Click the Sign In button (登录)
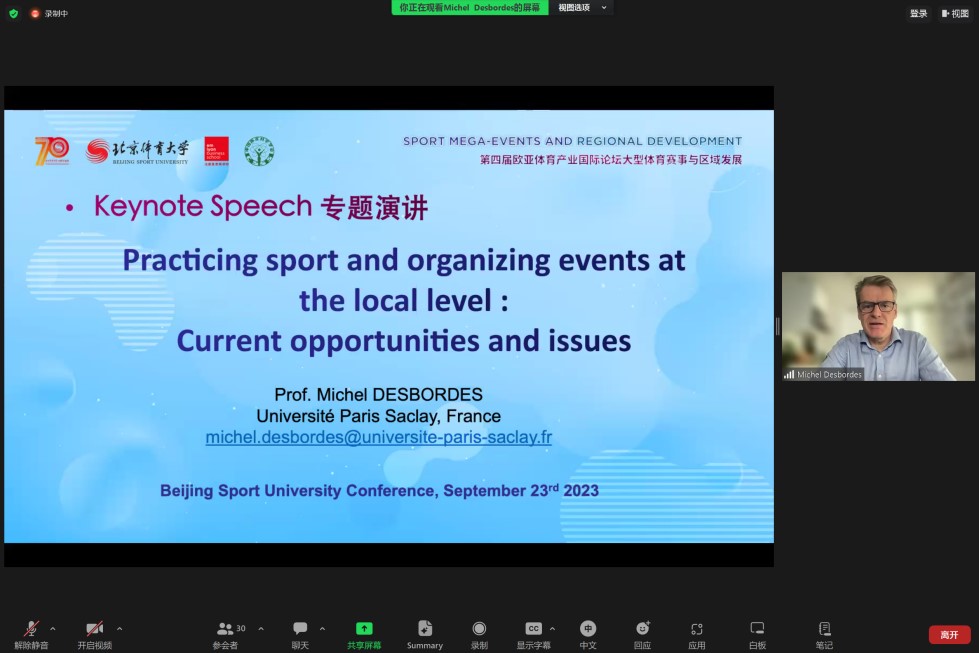Image resolution: width=979 pixels, height=653 pixels. [x=918, y=13]
